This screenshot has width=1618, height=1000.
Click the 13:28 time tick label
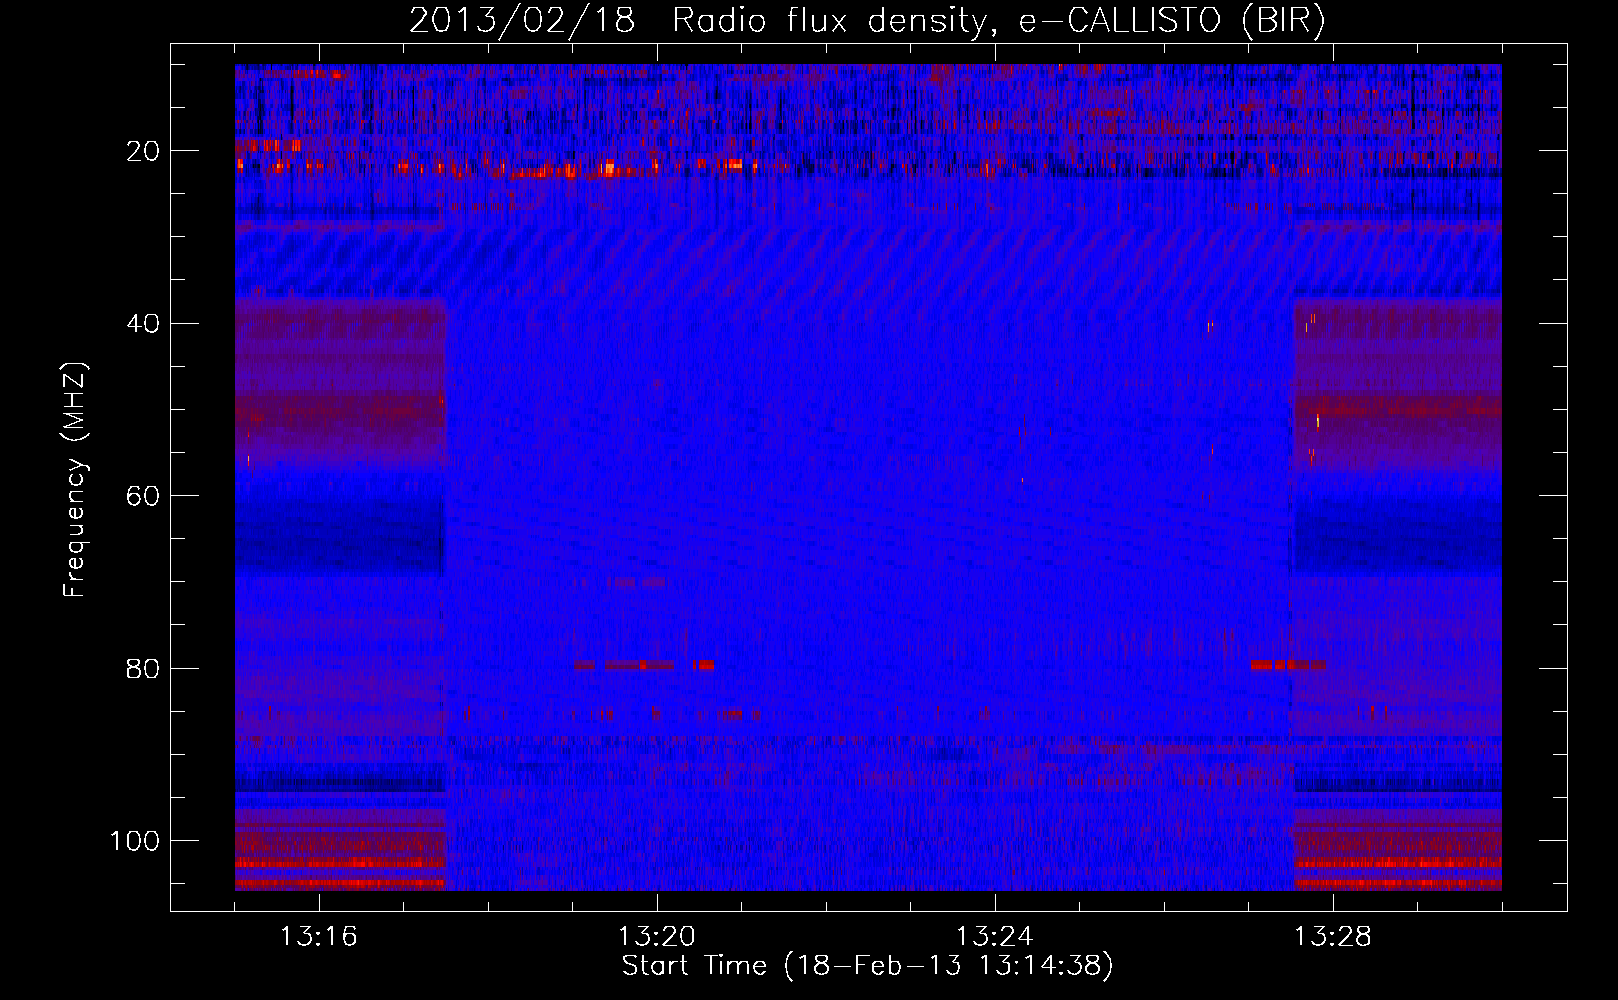pyautogui.click(x=1333, y=937)
